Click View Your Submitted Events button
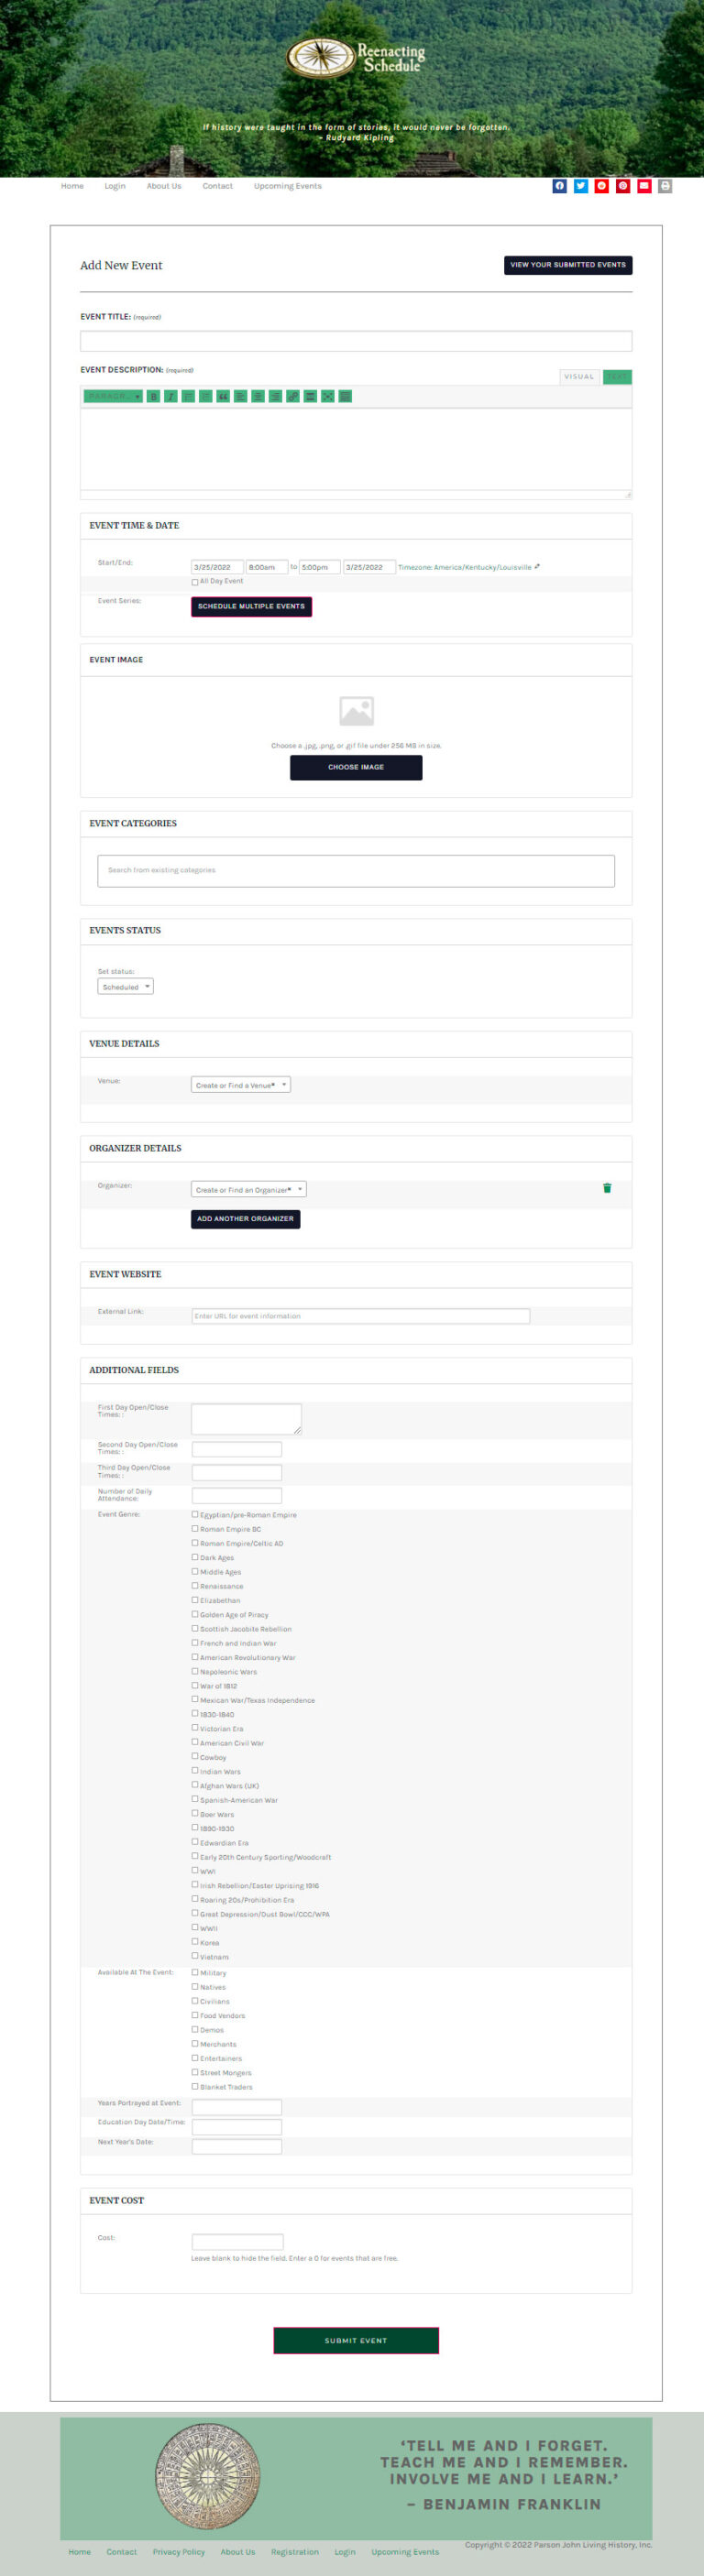This screenshot has width=704, height=2576. [568, 265]
